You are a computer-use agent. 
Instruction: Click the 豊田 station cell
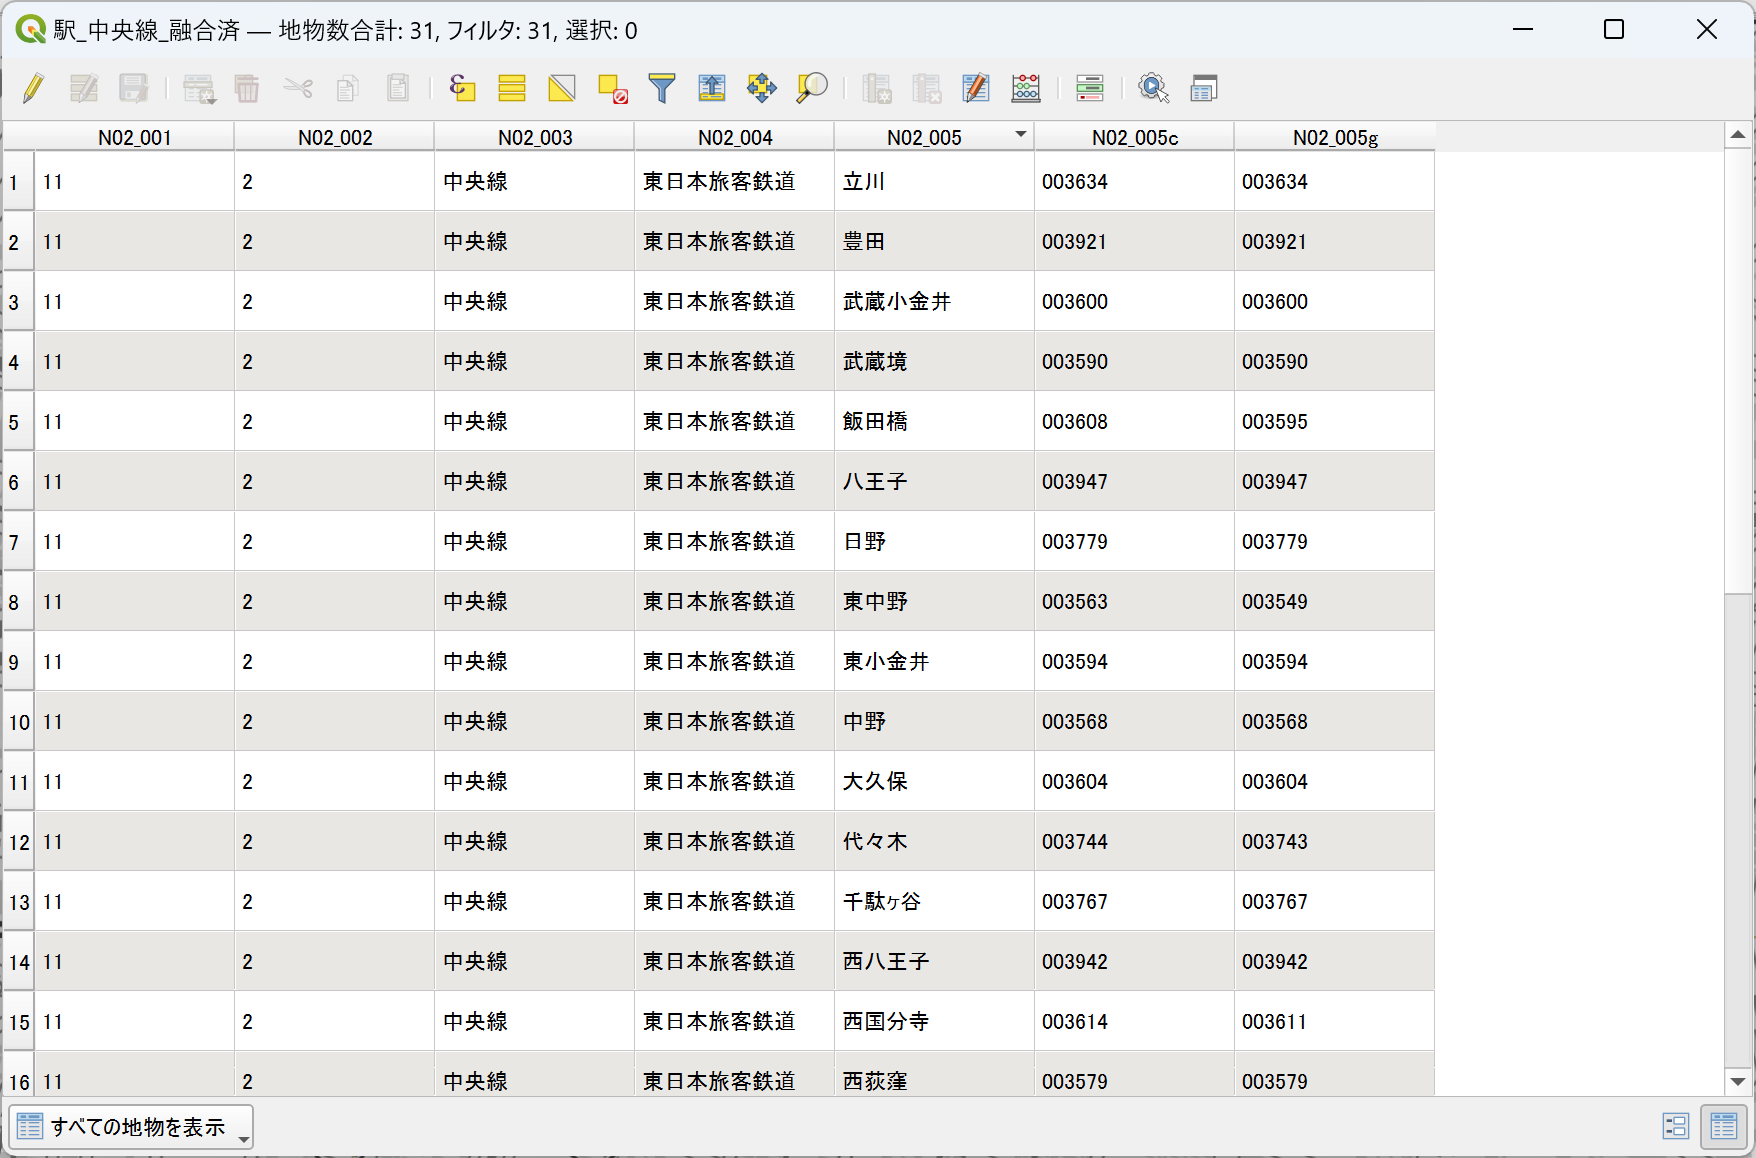coord(934,241)
